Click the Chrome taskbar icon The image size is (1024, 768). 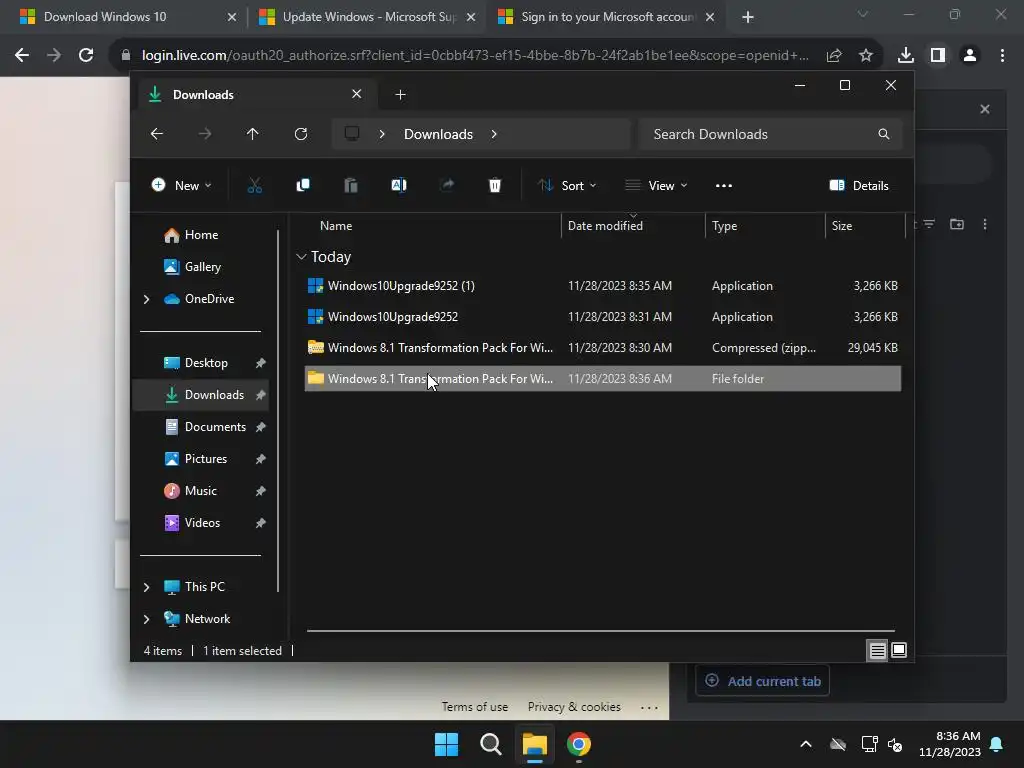click(579, 744)
